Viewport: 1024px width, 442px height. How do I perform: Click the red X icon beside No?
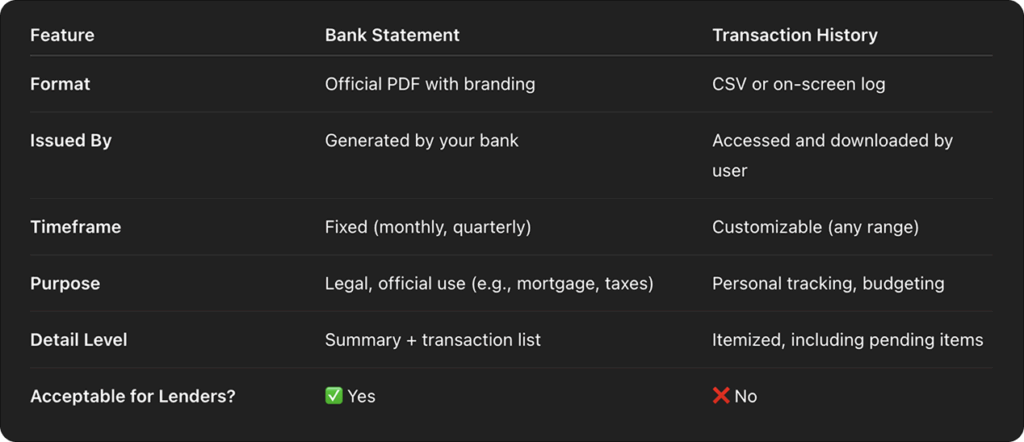click(x=721, y=396)
